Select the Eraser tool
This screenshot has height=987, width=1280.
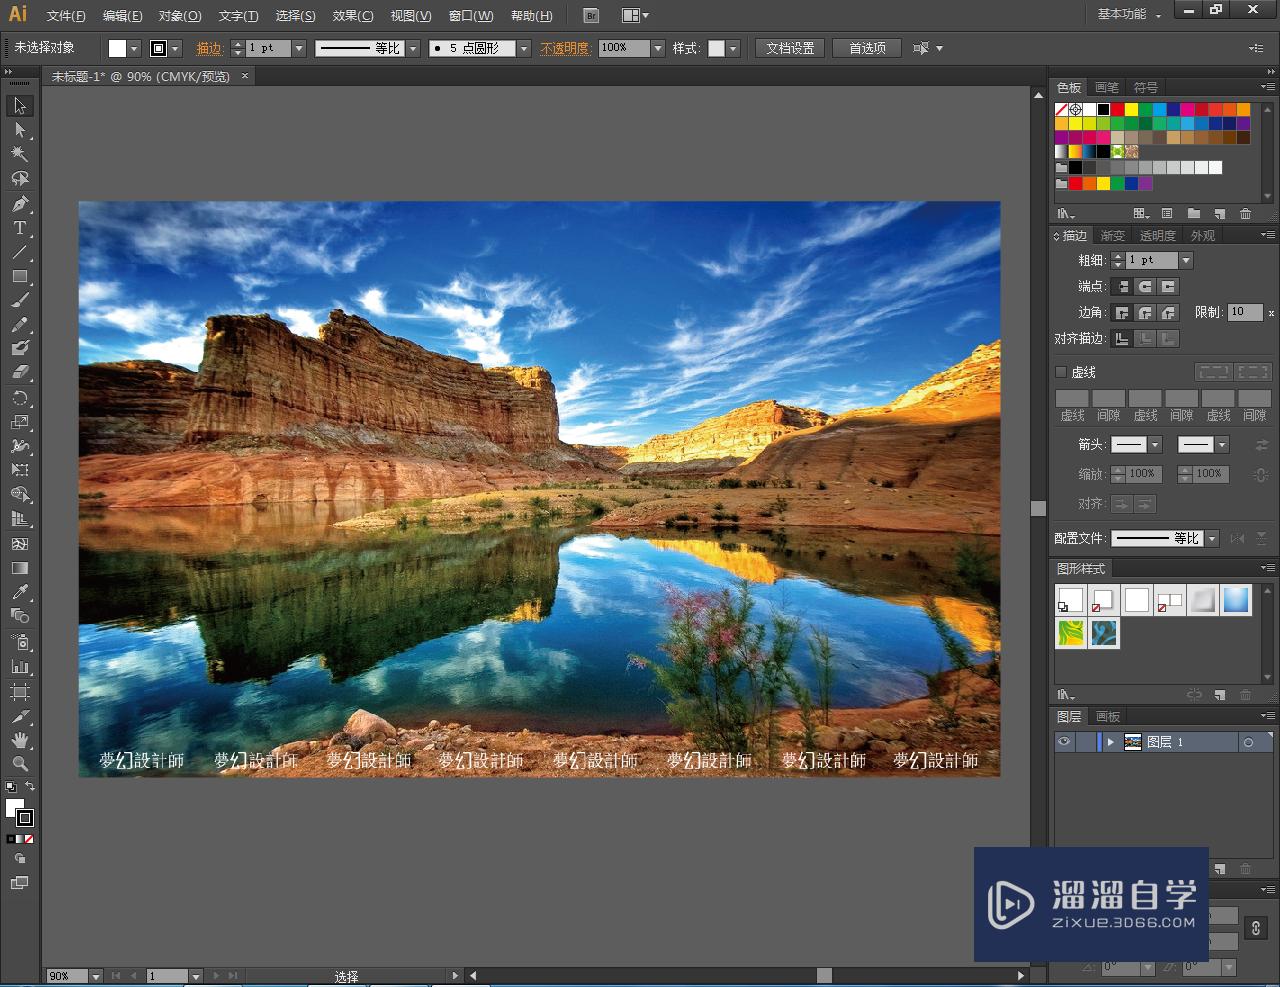[x=20, y=371]
